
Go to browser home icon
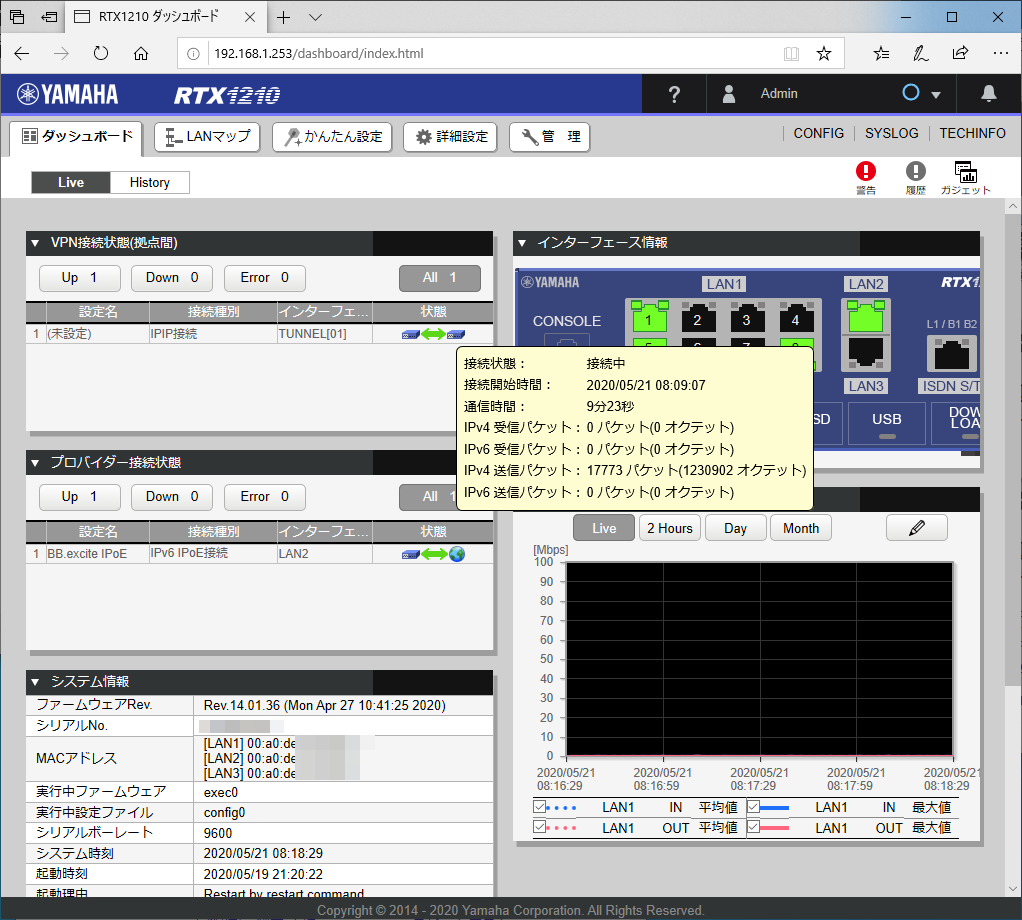tap(141, 53)
